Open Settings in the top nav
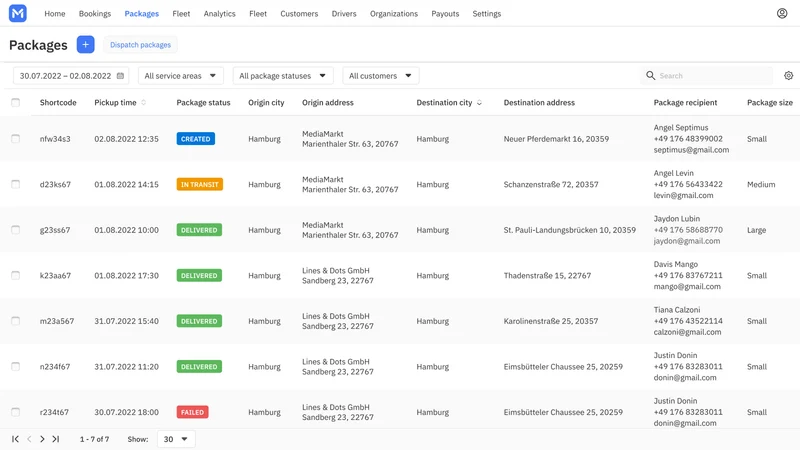Screen dimensions: 800x450 (x=487, y=14)
